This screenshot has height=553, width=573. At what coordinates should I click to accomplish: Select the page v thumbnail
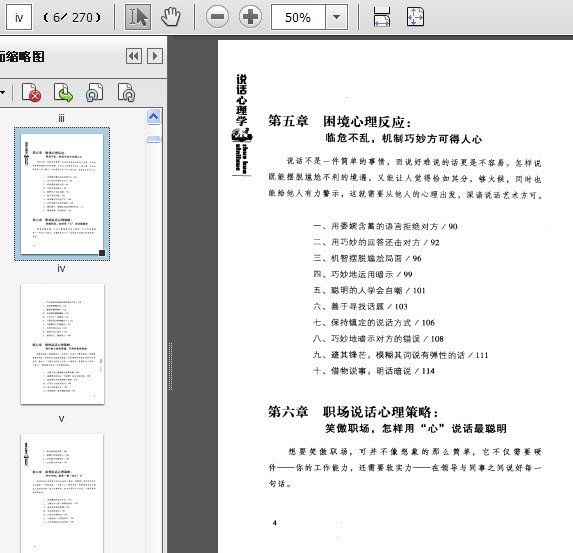62,344
